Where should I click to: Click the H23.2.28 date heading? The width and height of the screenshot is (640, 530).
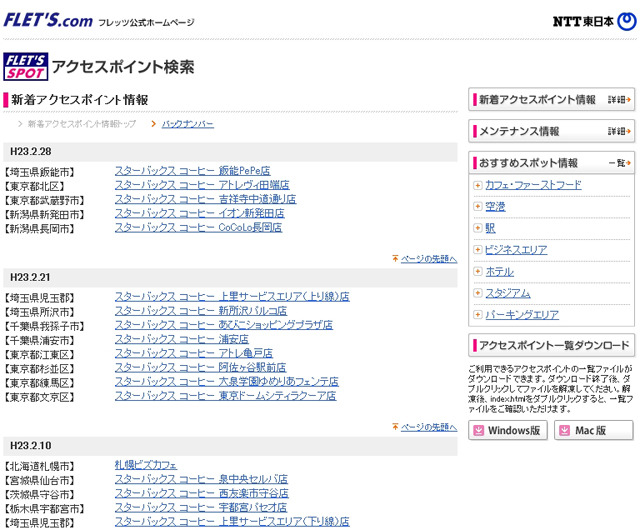(31, 151)
